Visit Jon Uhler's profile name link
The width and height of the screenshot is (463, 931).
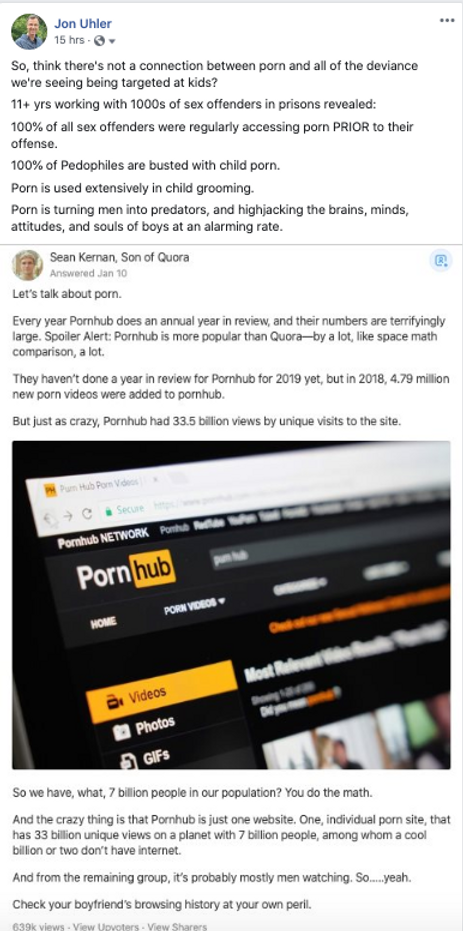(x=83, y=24)
